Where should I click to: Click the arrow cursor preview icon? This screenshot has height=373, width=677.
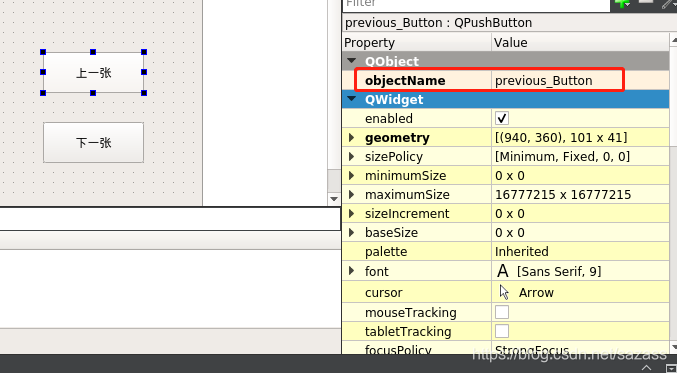504,292
